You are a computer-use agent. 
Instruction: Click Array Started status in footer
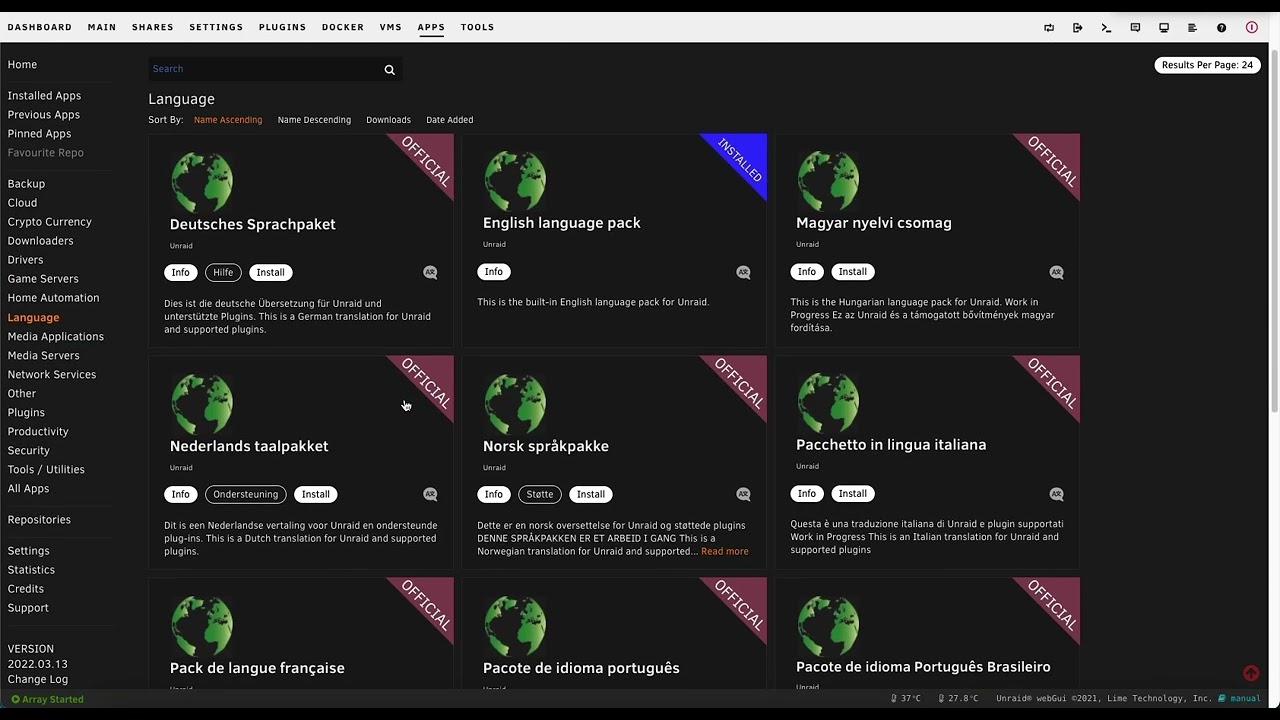pos(47,699)
